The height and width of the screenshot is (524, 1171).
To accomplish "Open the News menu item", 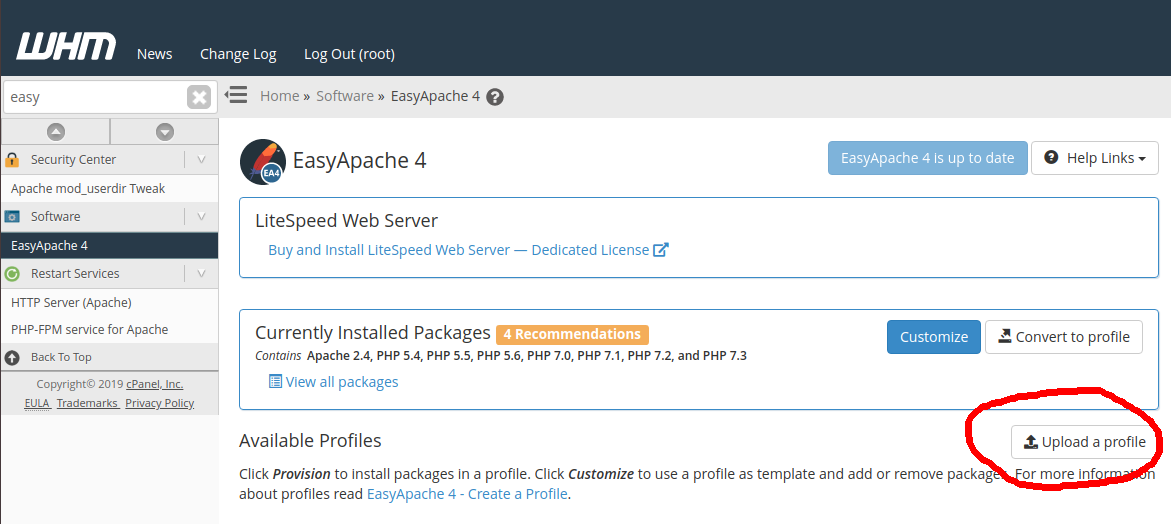I will (155, 54).
